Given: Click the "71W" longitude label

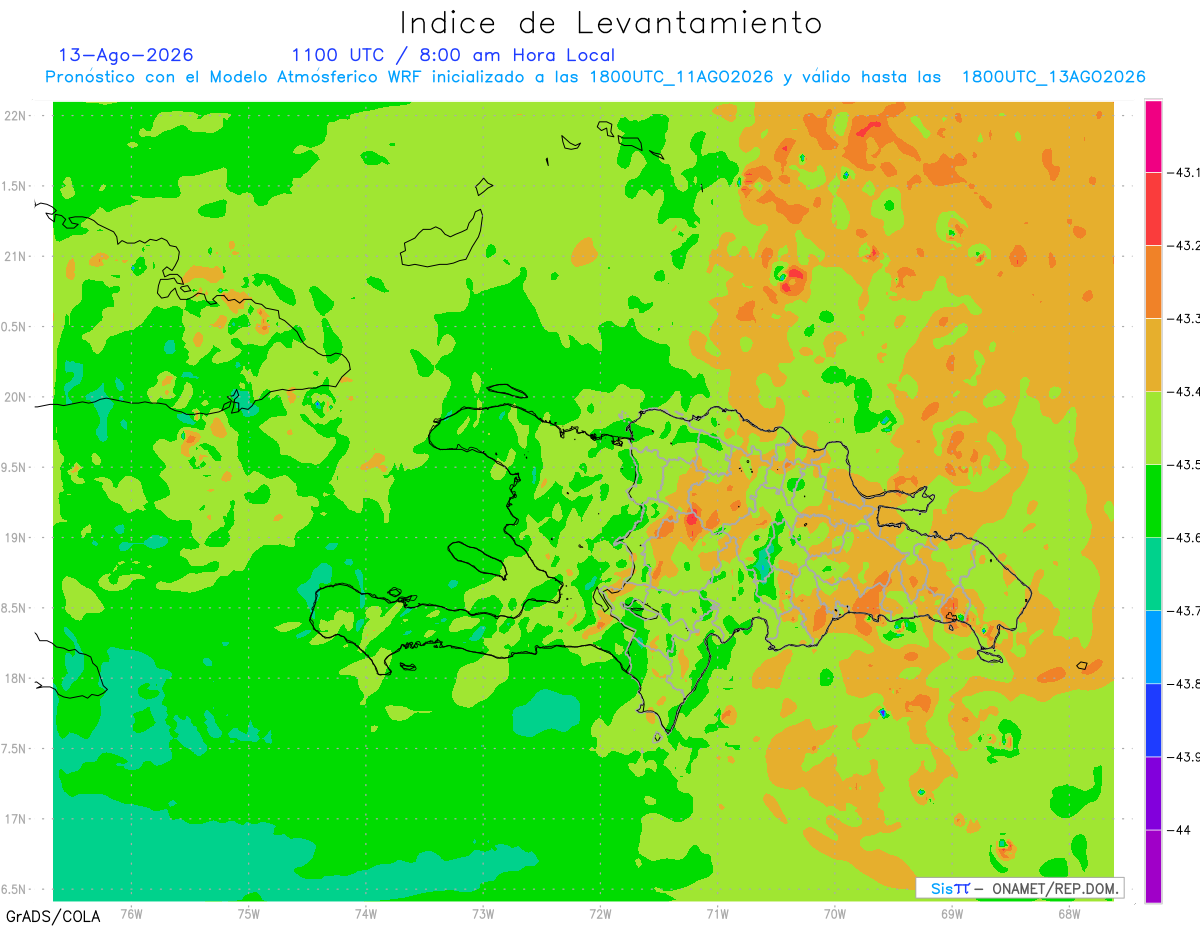Looking at the screenshot, I should [717, 912].
